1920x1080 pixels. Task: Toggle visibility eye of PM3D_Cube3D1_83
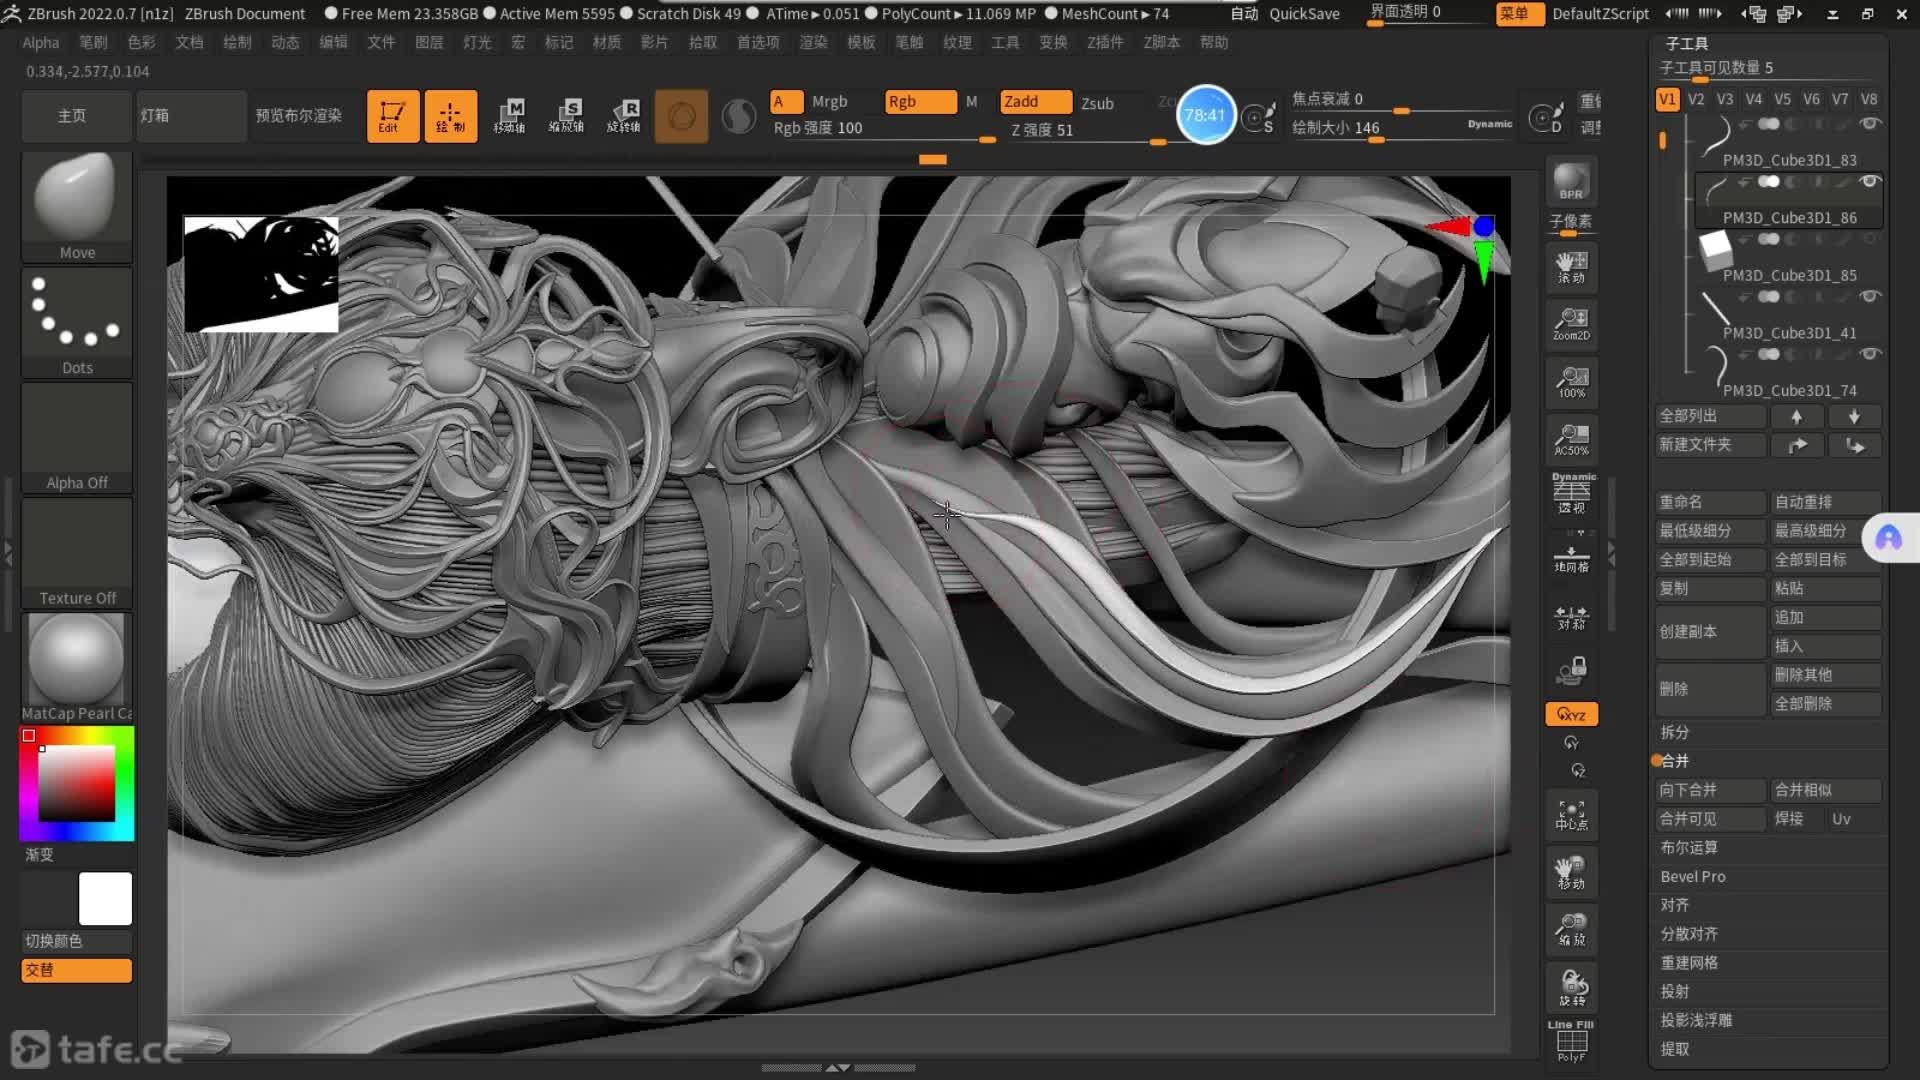(1868, 124)
